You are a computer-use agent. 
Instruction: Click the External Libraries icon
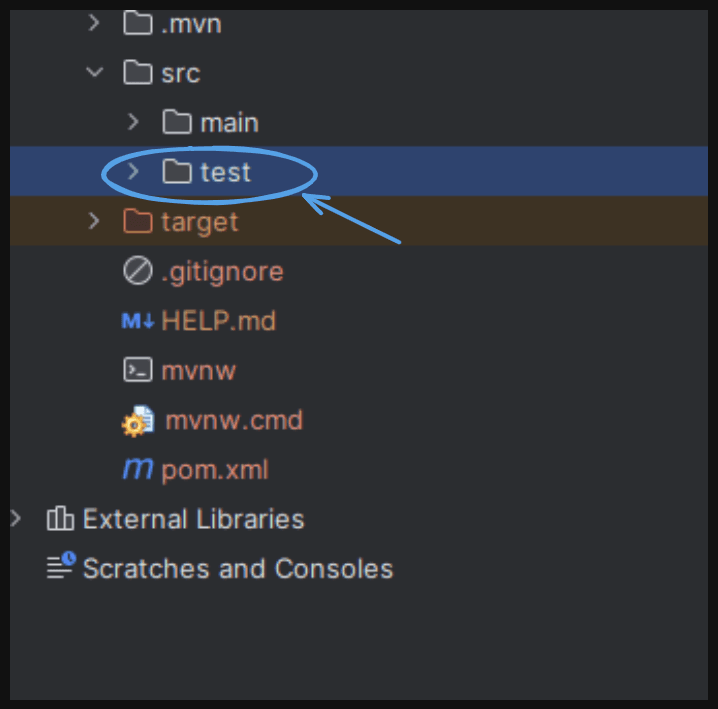60,518
